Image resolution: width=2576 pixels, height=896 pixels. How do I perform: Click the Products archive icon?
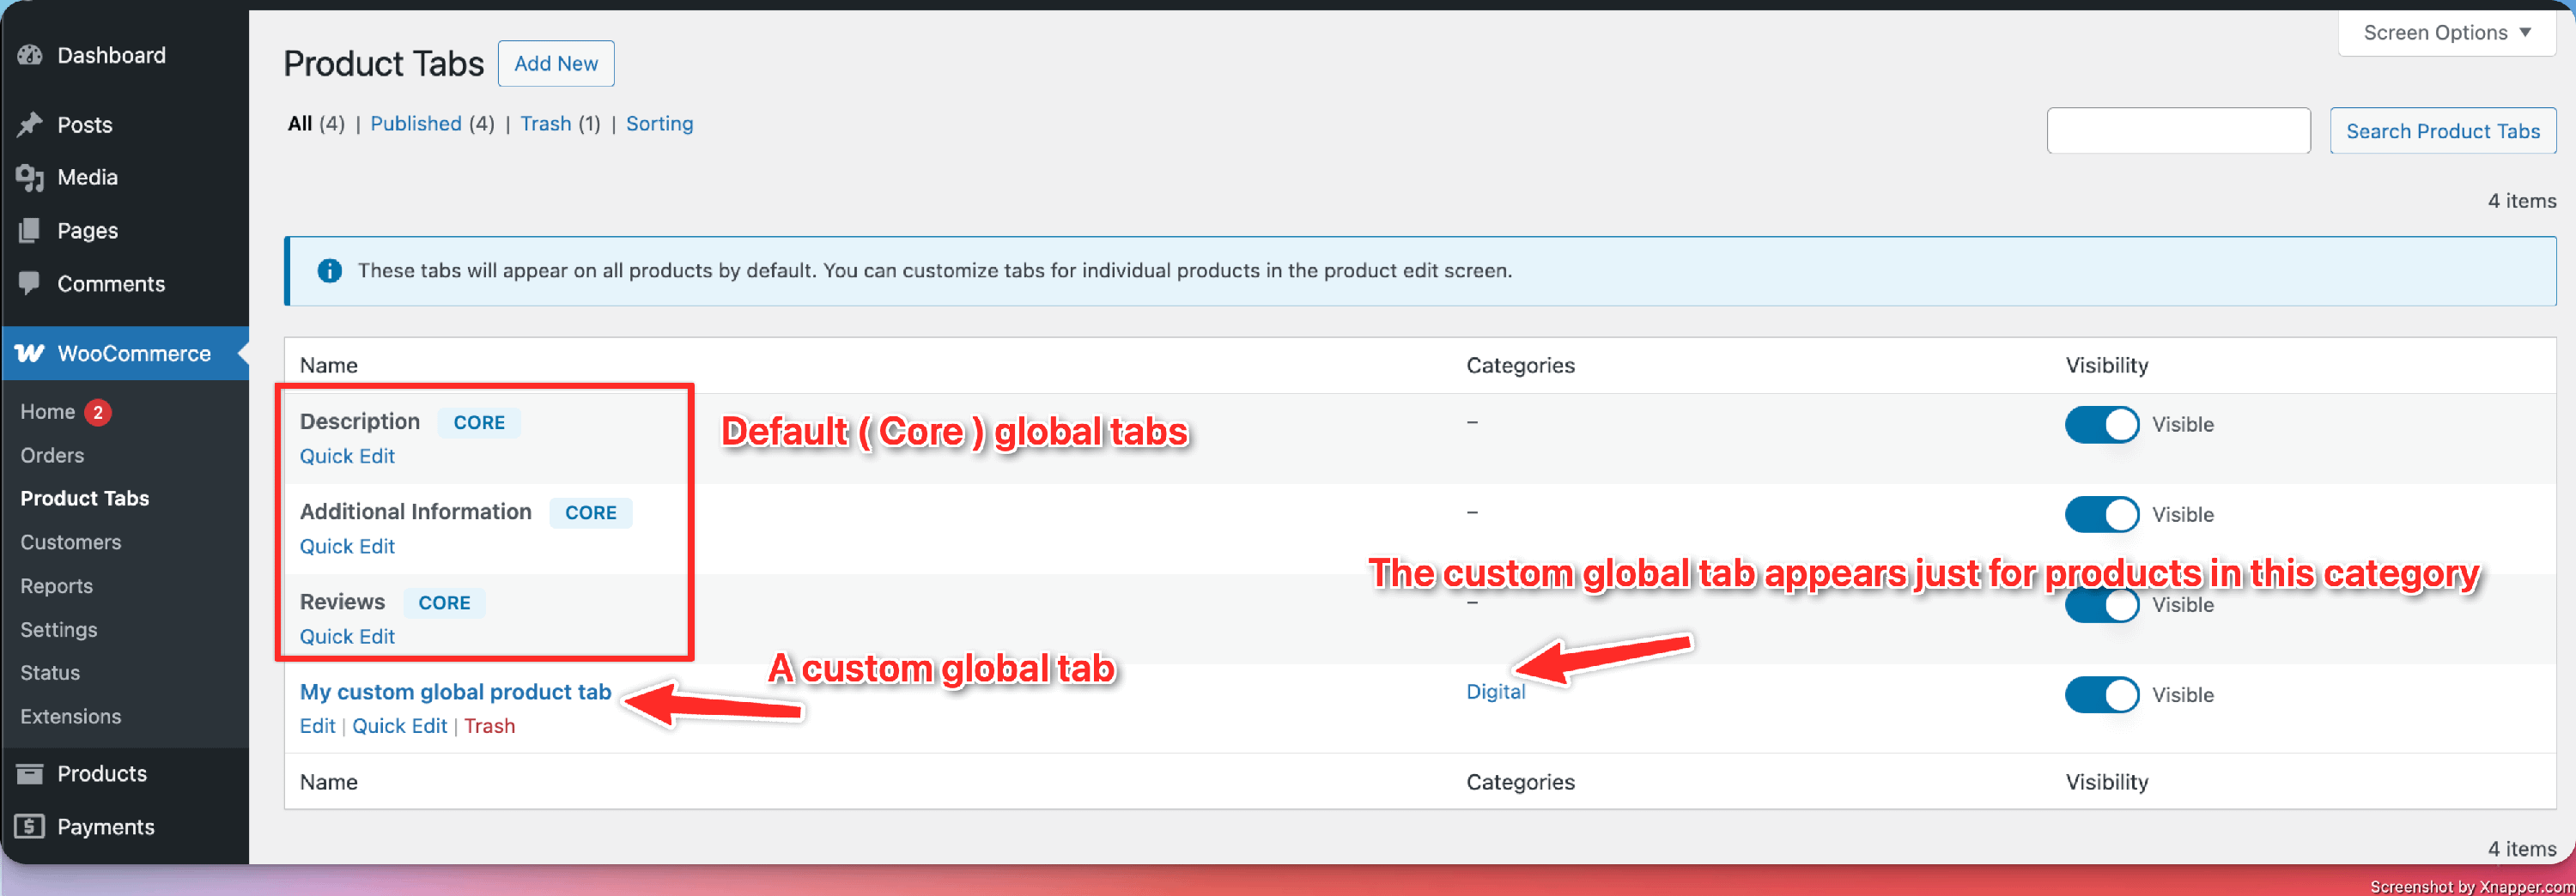30,774
